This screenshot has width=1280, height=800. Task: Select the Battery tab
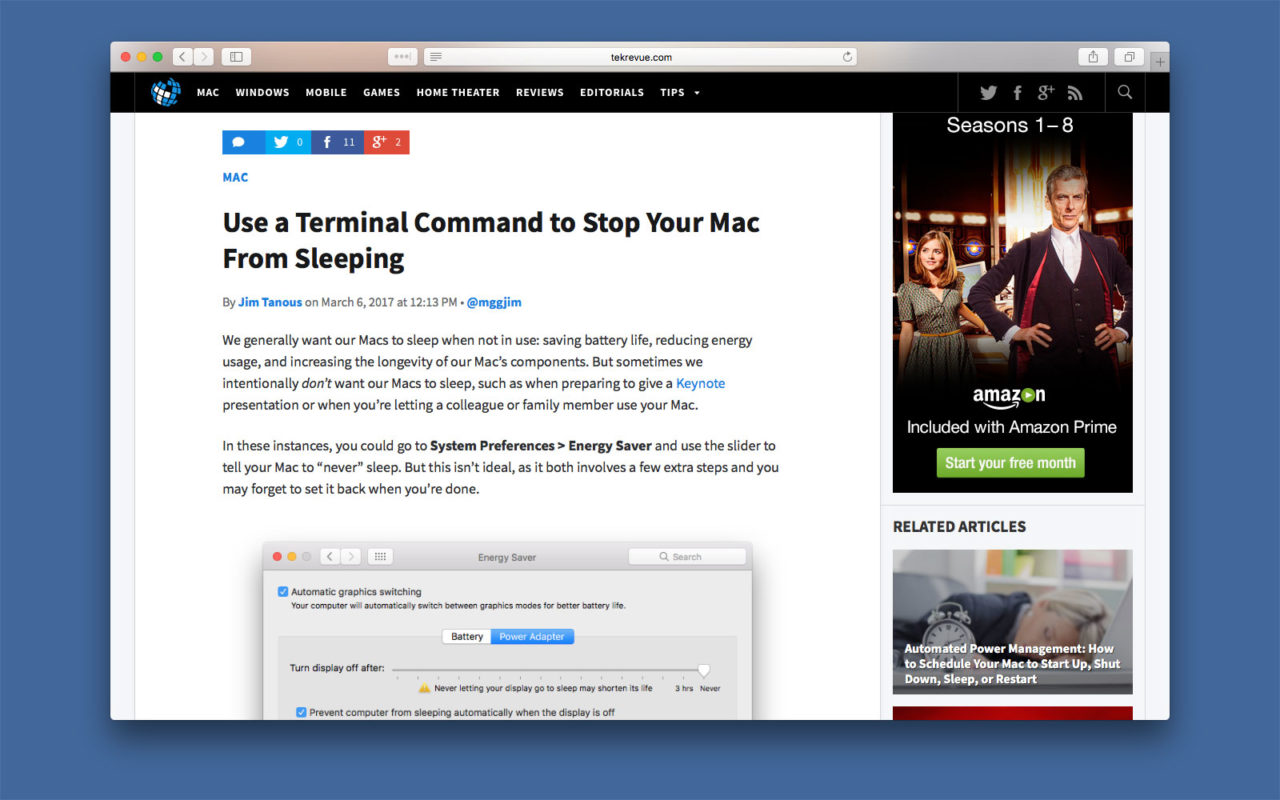click(467, 636)
